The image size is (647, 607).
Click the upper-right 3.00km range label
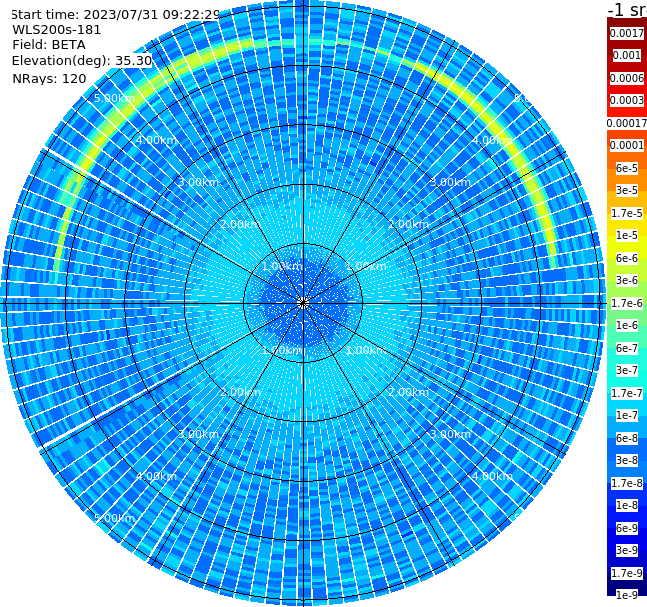tap(451, 182)
